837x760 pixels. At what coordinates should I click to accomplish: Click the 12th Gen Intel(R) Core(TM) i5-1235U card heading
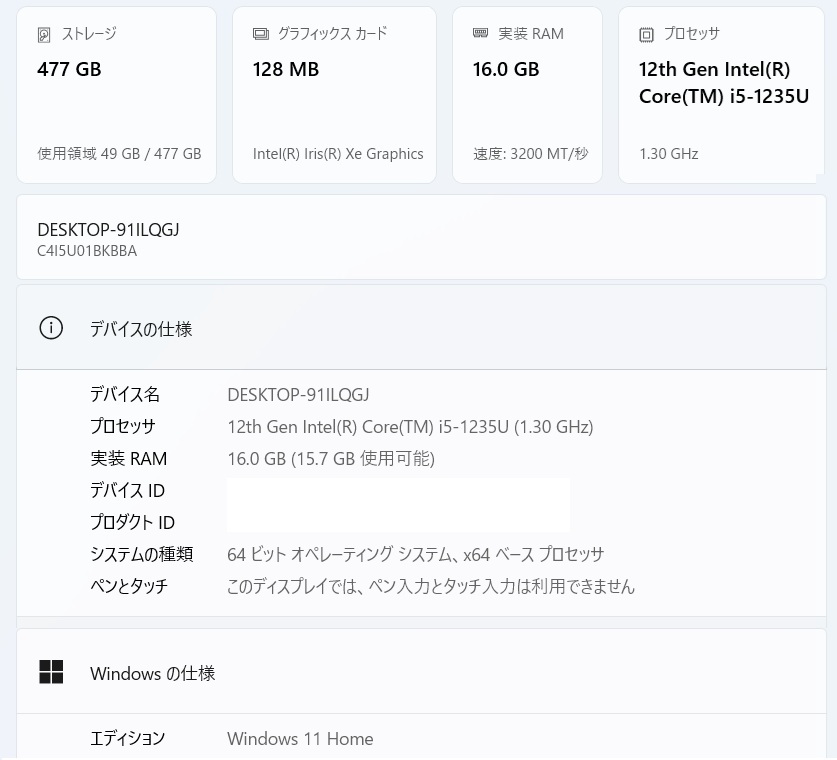point(724,83)
